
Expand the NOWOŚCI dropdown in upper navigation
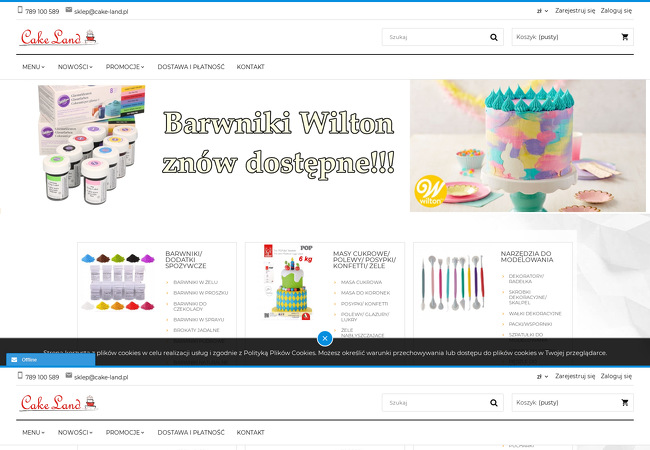[x=75, y=67]
